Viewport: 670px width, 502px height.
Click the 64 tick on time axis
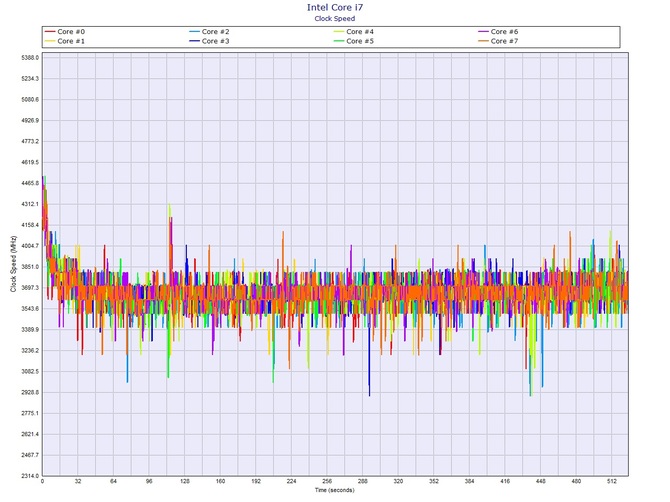113,481
